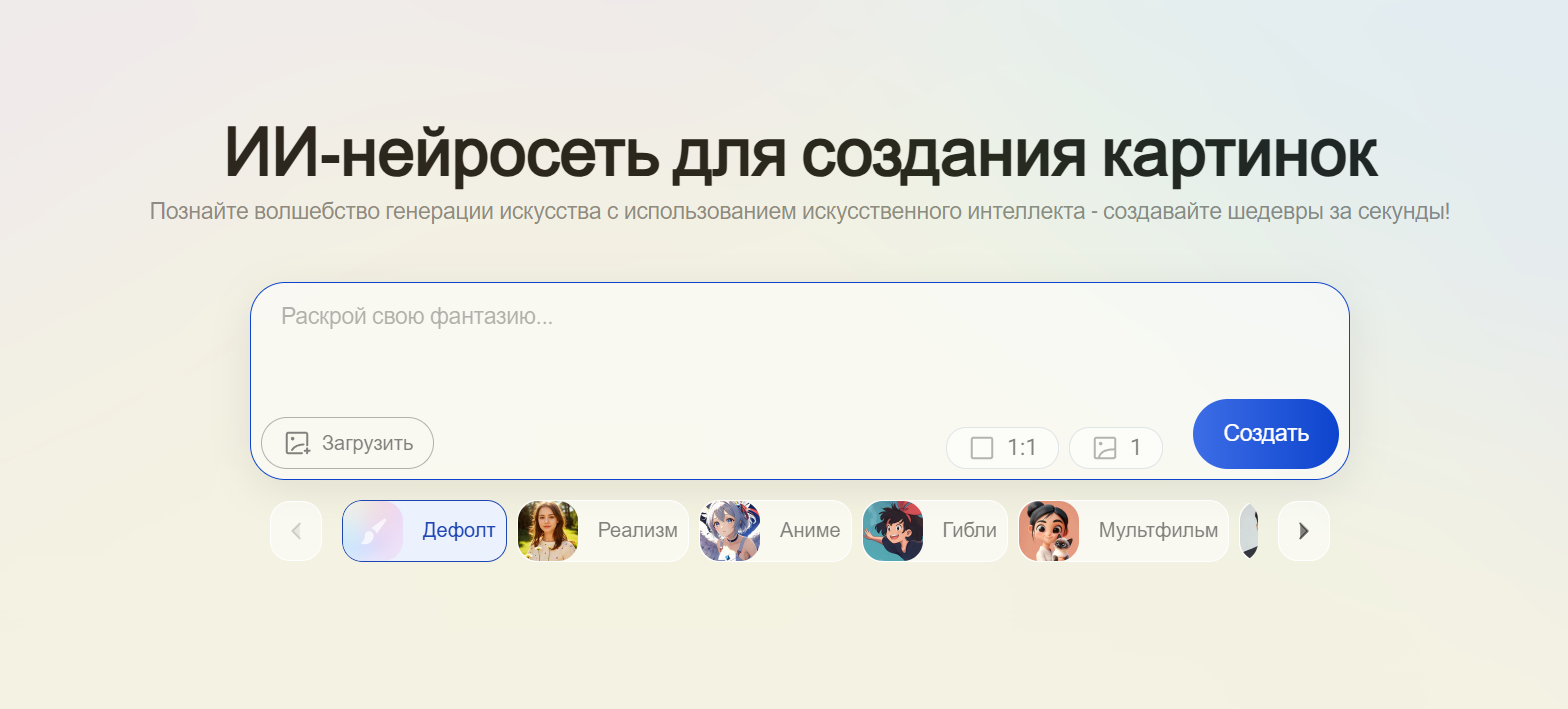Click the Гибли cartoon thumbnail

pos(893,531)
